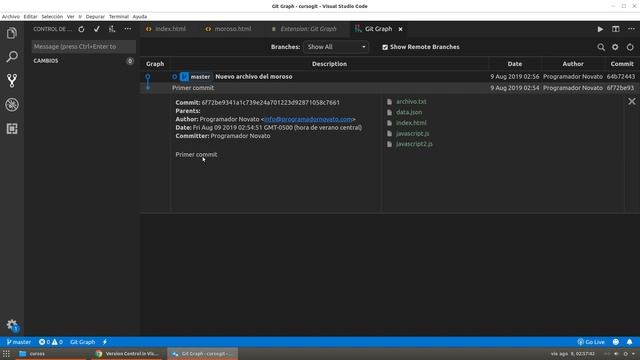Run with the play icon in editor toolbar

point(600,29)
